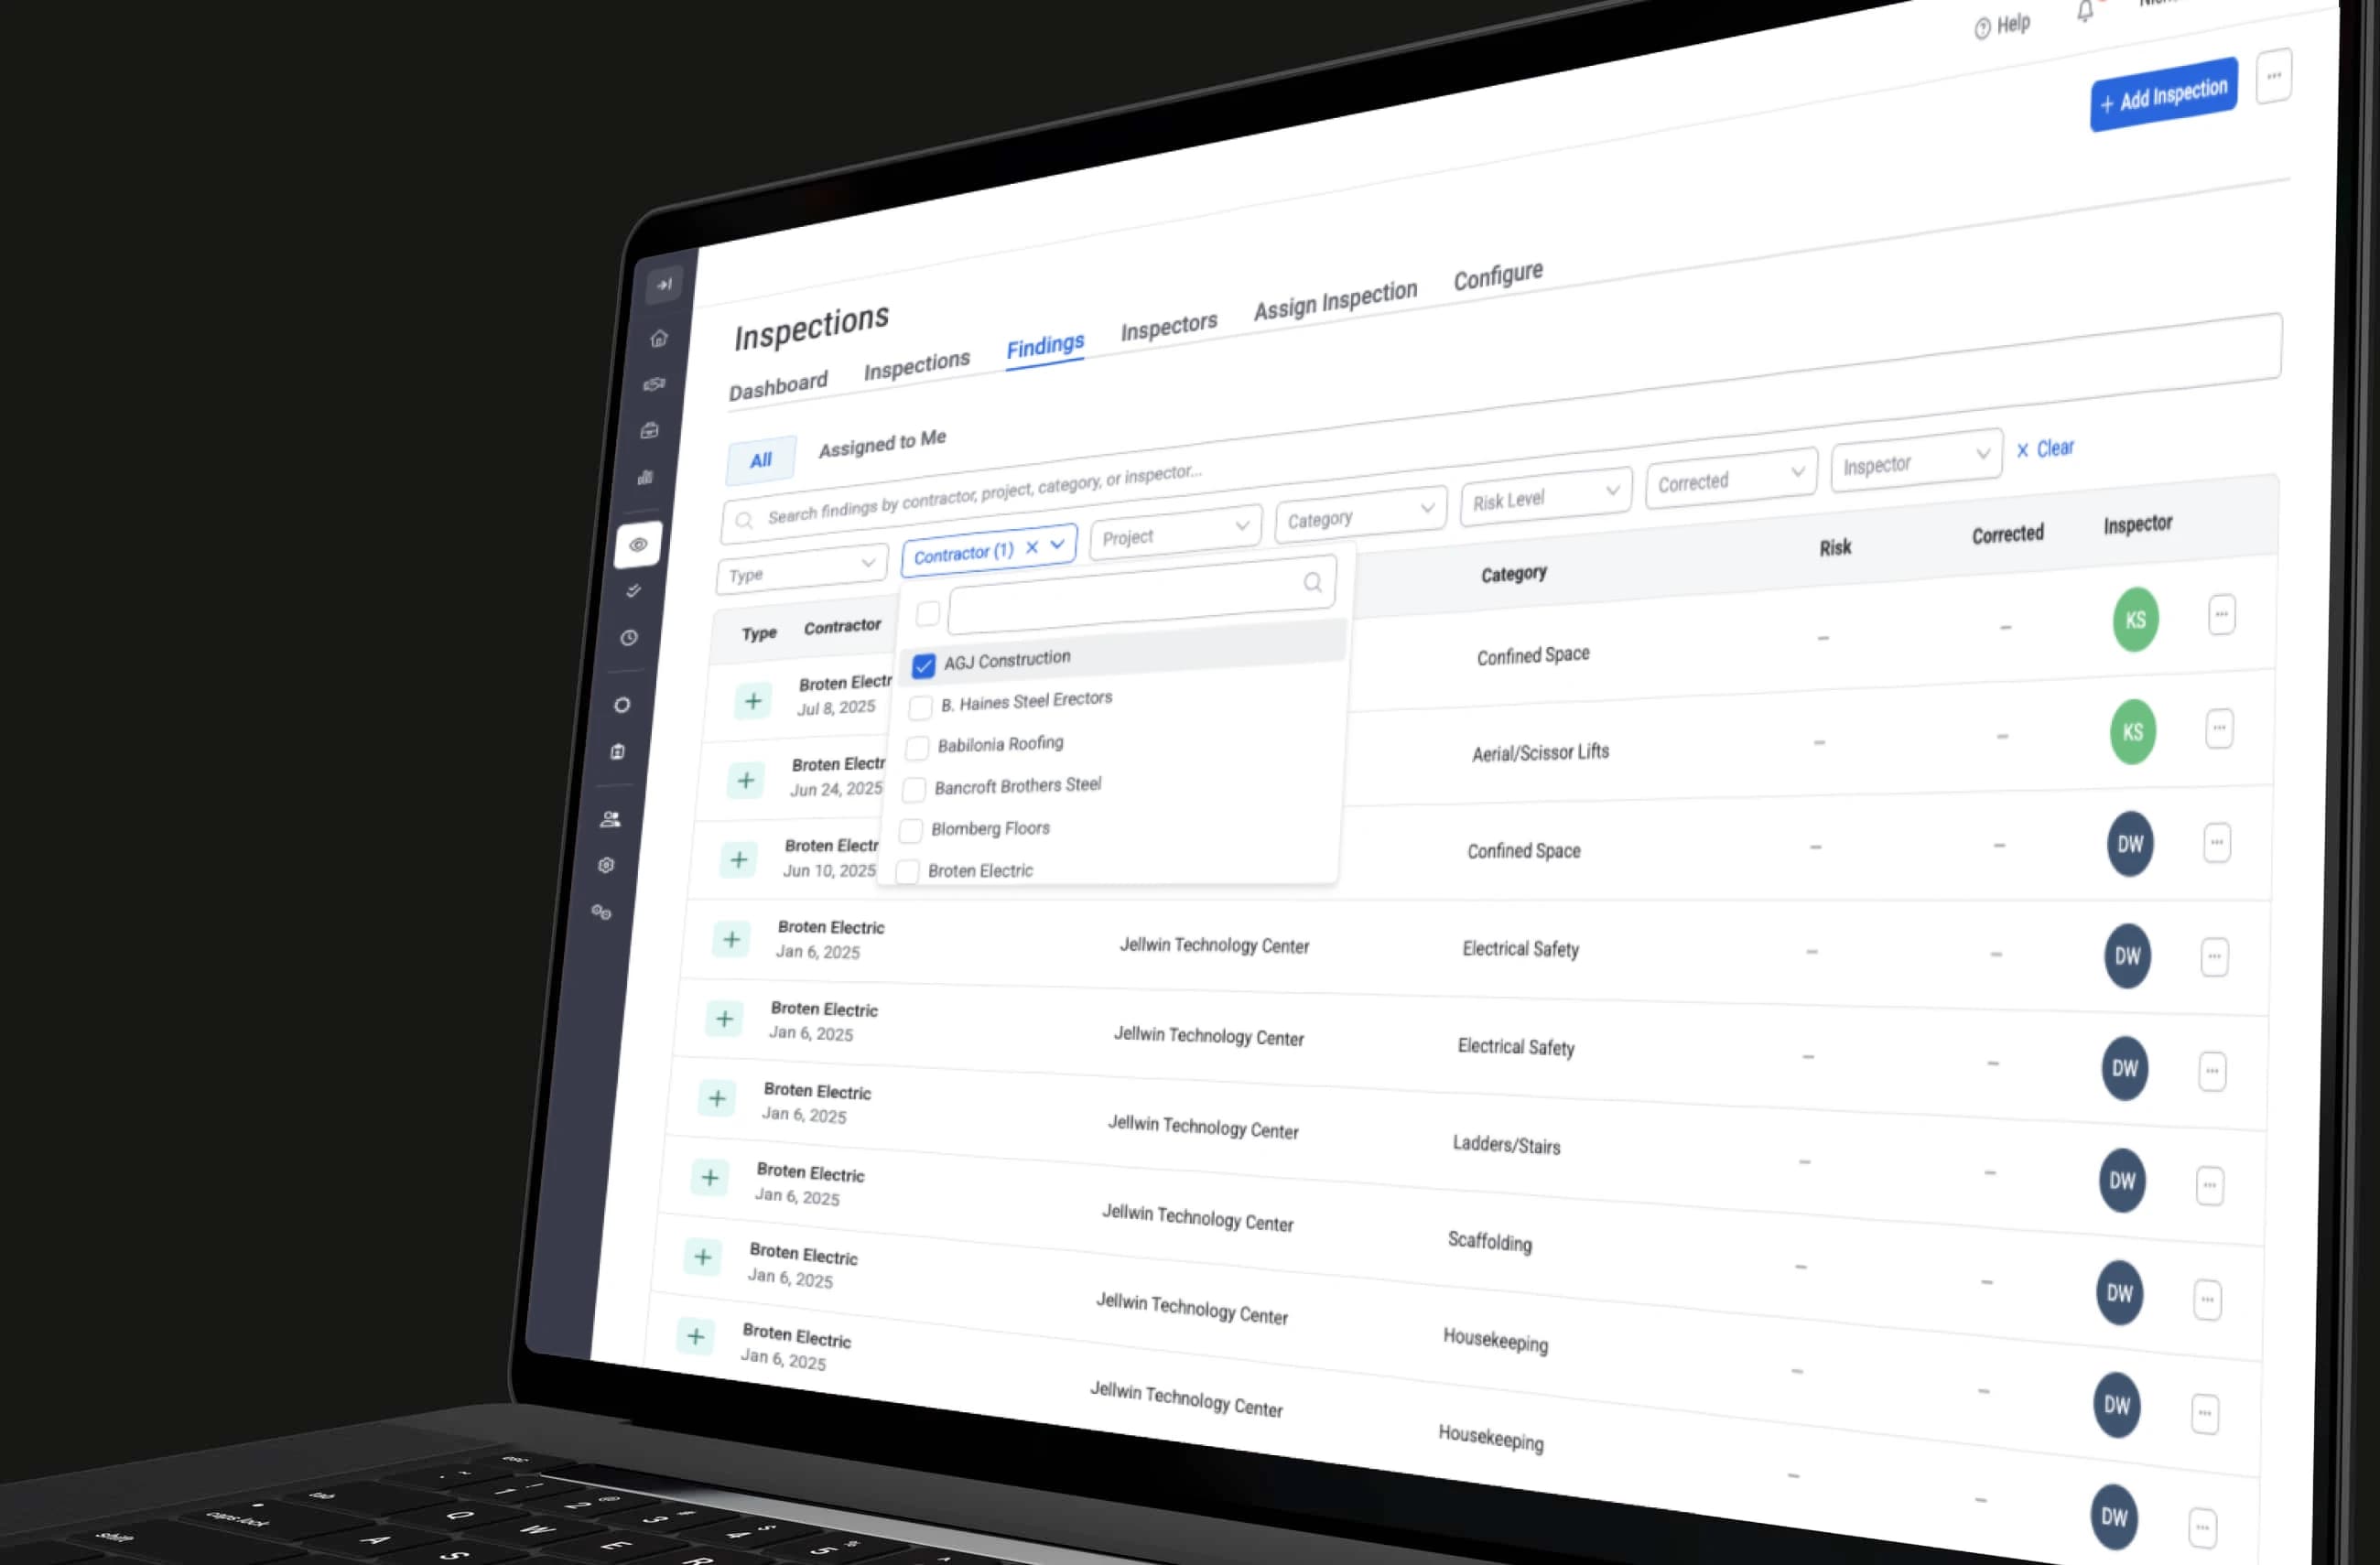Check the Babilonia Roofing checkbox

click(917, 748)
